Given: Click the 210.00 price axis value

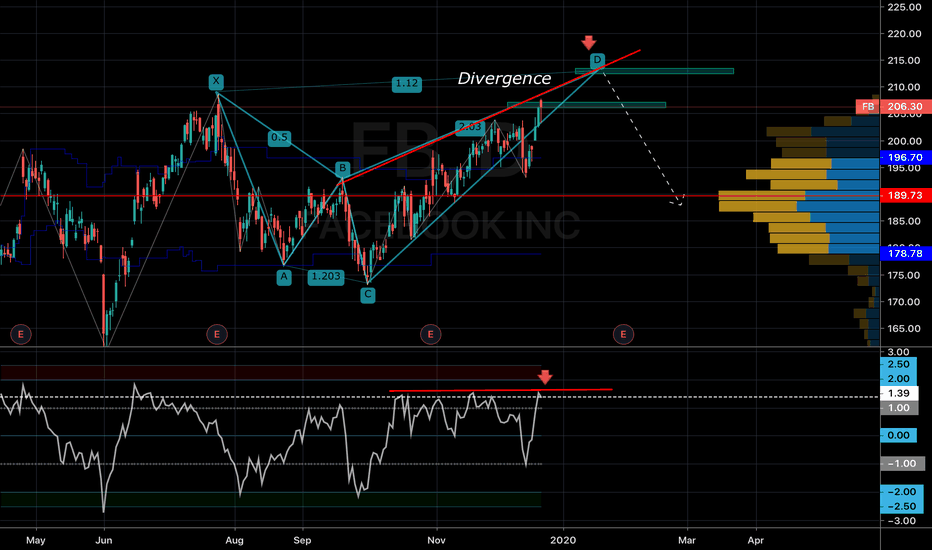Looking at the screenshot, I should pos(905,87).
